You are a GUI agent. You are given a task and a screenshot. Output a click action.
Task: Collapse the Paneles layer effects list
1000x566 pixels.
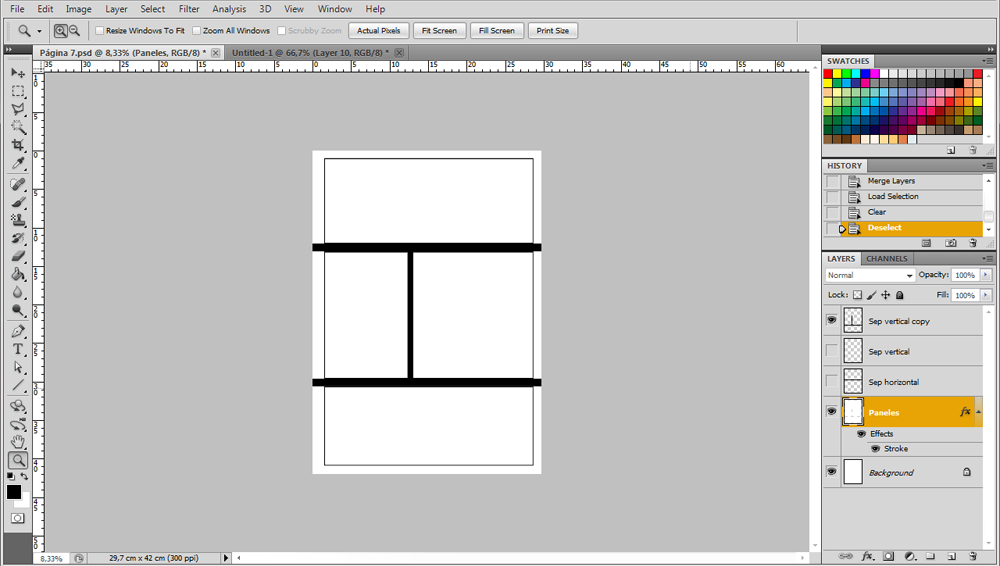[x=978, y=412]
